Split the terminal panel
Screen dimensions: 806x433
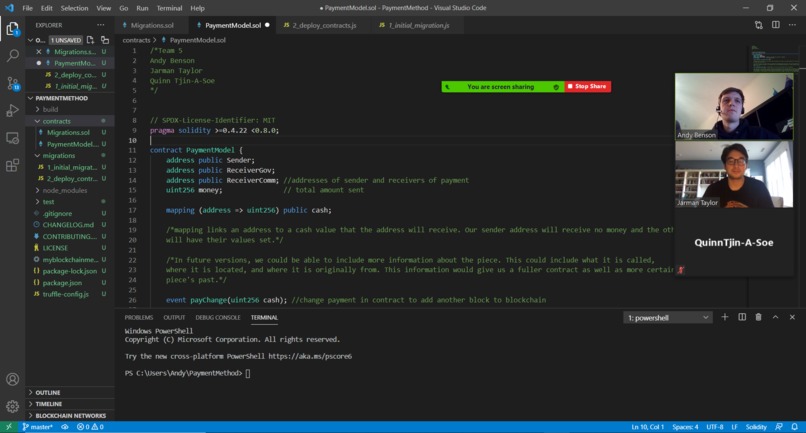tap(742, 317)
